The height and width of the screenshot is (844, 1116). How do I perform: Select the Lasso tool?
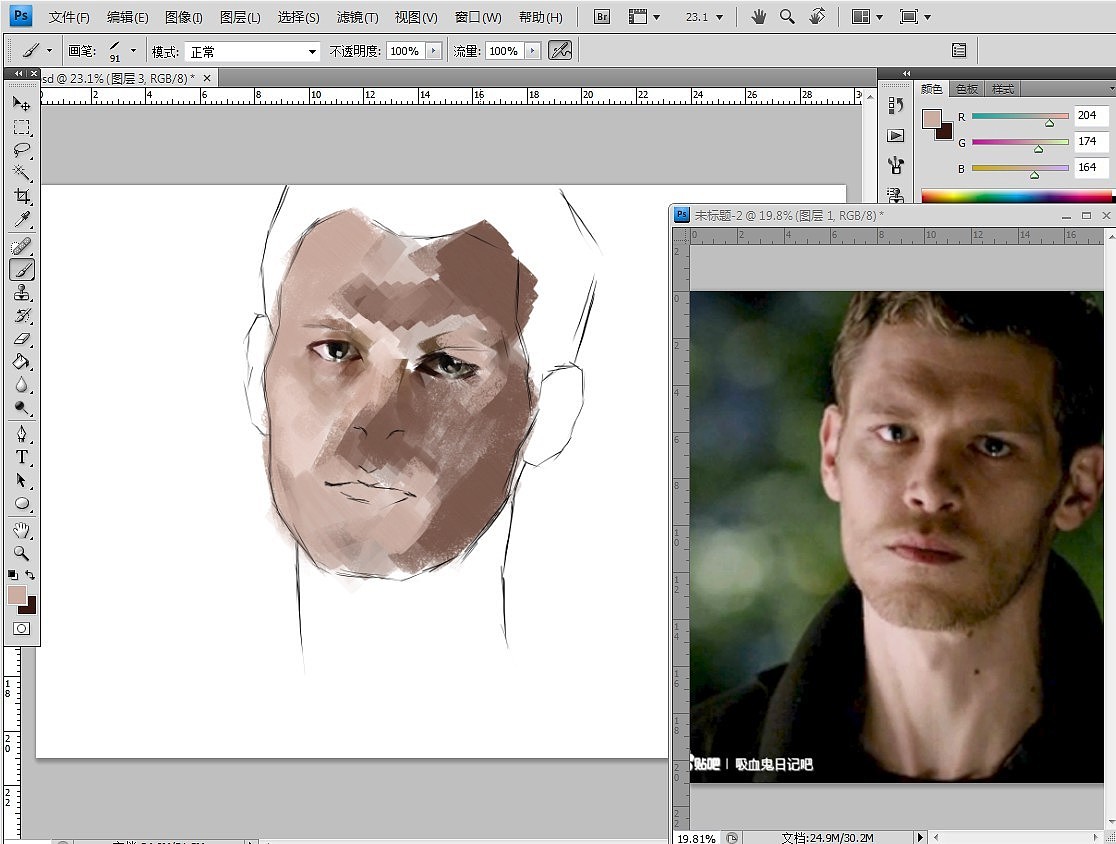pyautogui.click(x=21, y=149)
